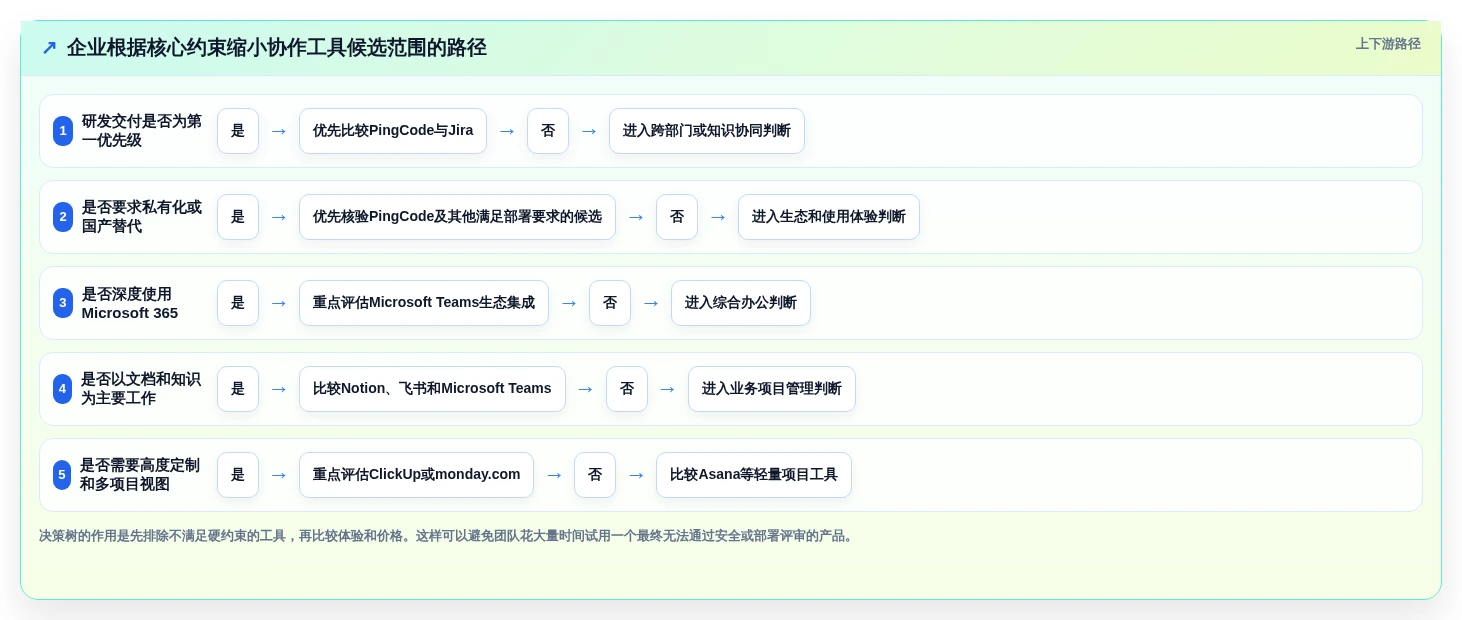Open the 进入业务项目管理判断 chip

[x=772, y=389]
